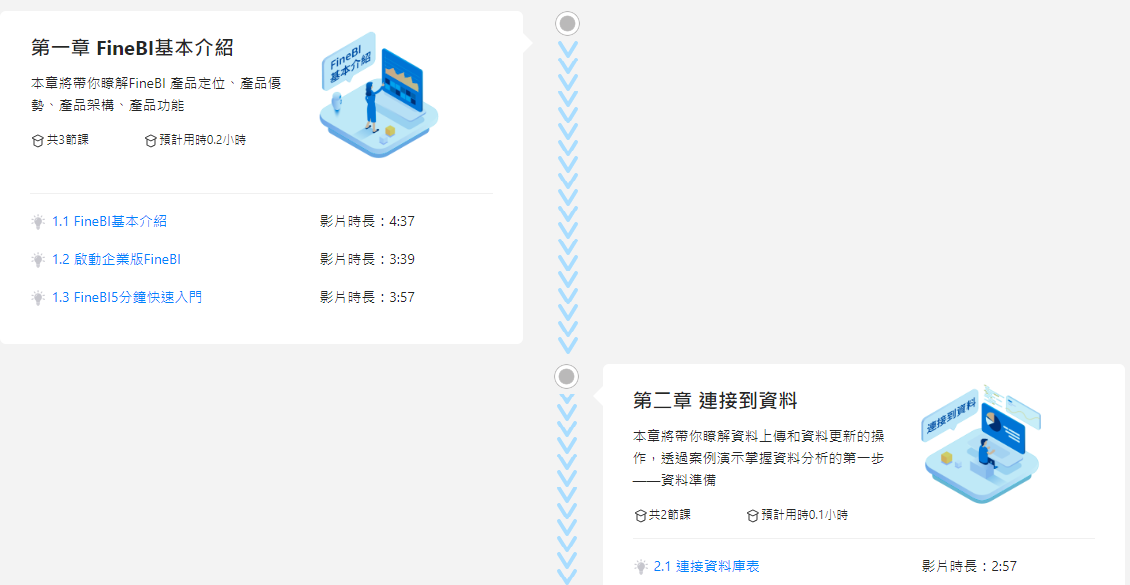Click the heading 第一章 FineBI基本介紹
The image size is (1130, 585).
133,48
